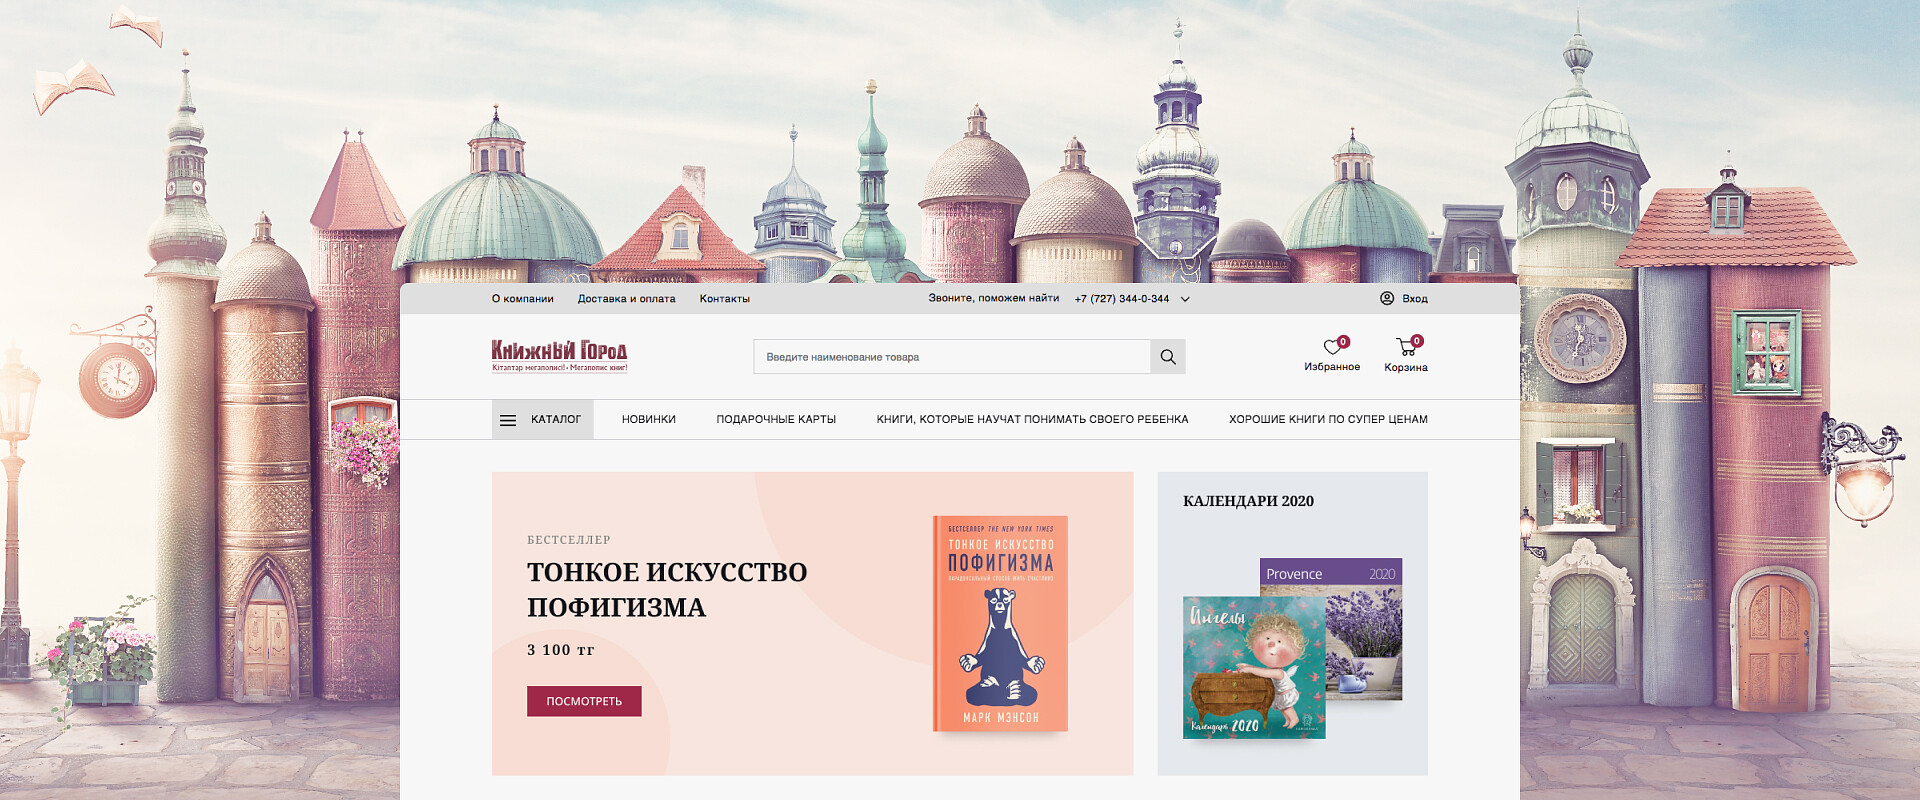The image size is (1920, 800).
Task: Open the Доставка и оплата link
Action: 626,298
